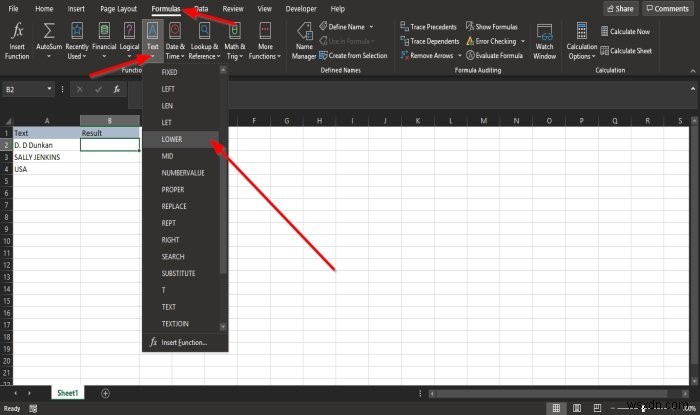Expand the Define Name dropdown arrow
This screenshot has height=415, width=700.
371,27
